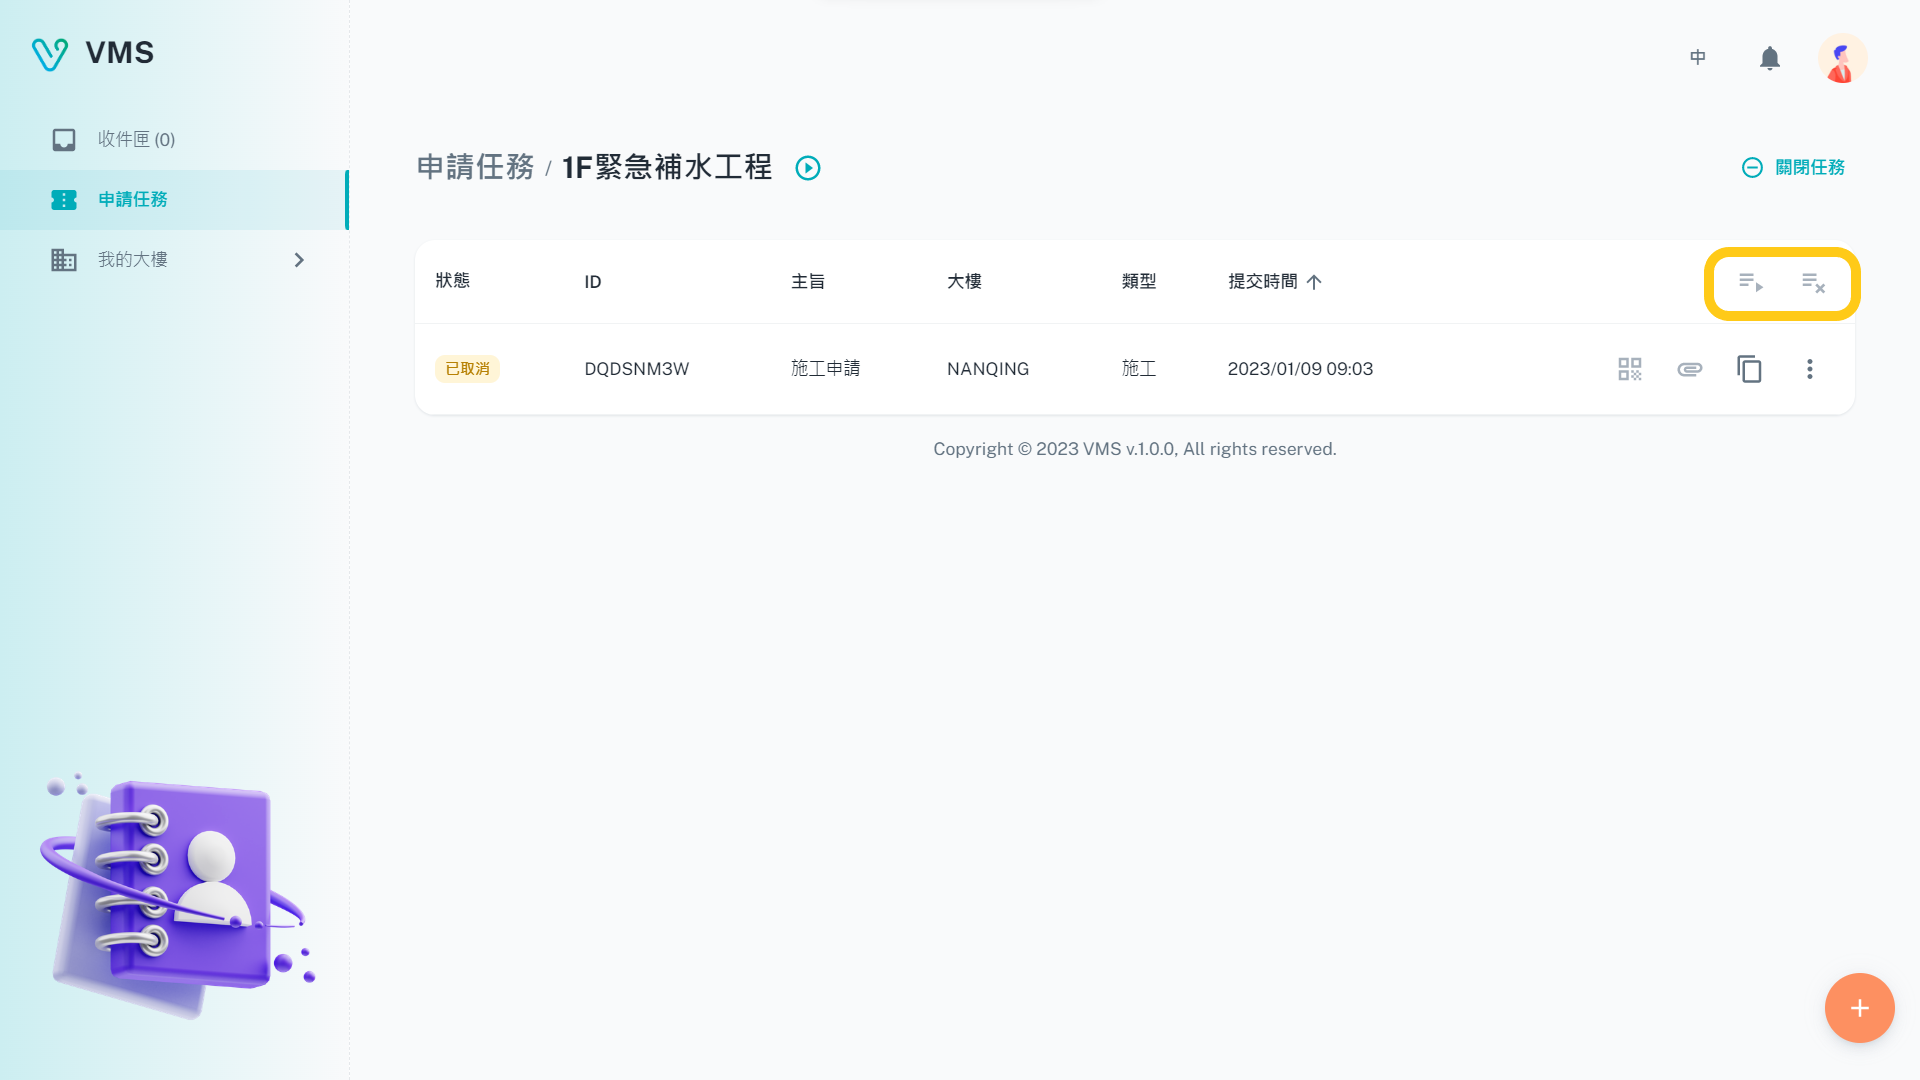
Task: Click the 已取消 status badge
Action: (x=467, y=369)
